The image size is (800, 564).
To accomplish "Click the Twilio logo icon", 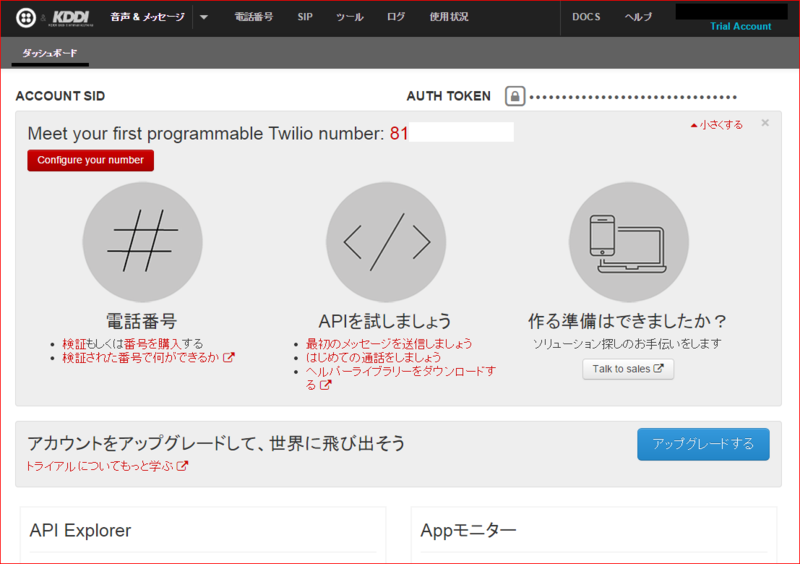I will pyautogui.click(x=26, y=18).
